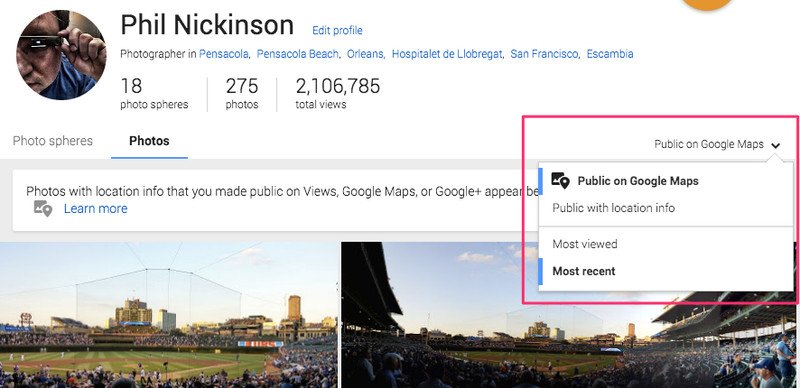Open the Escambia location link
Viewport: 800px width, 388px height.
pyautogui.click(x=610, y=54)
